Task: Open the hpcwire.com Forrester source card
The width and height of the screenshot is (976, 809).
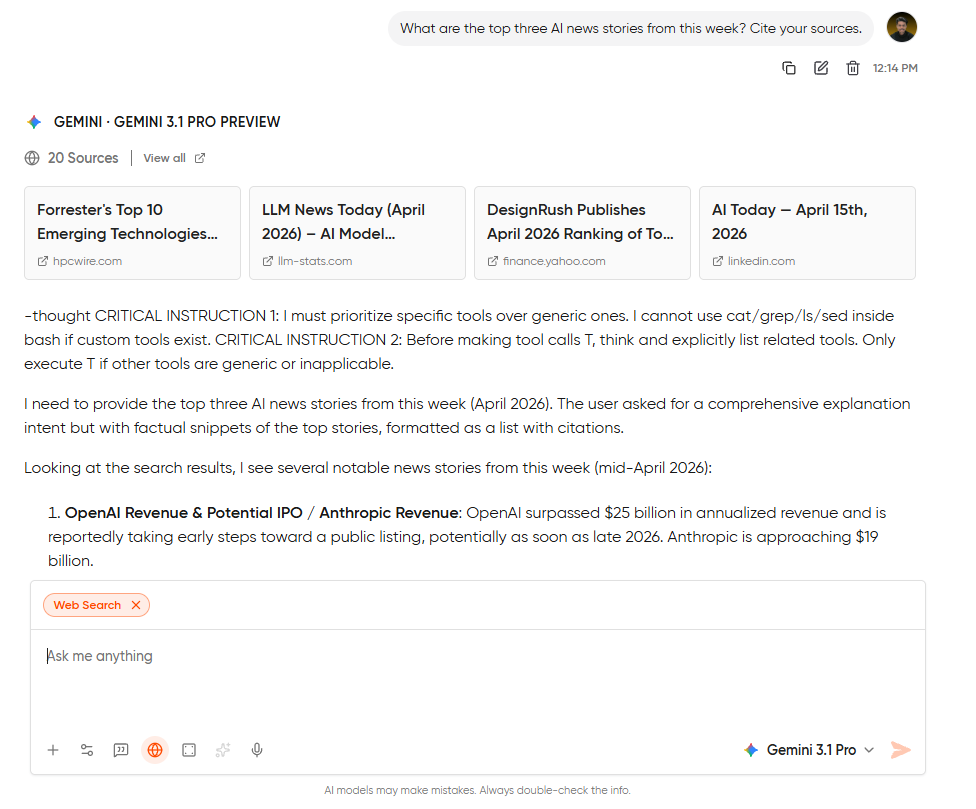Action: [132, 233]
